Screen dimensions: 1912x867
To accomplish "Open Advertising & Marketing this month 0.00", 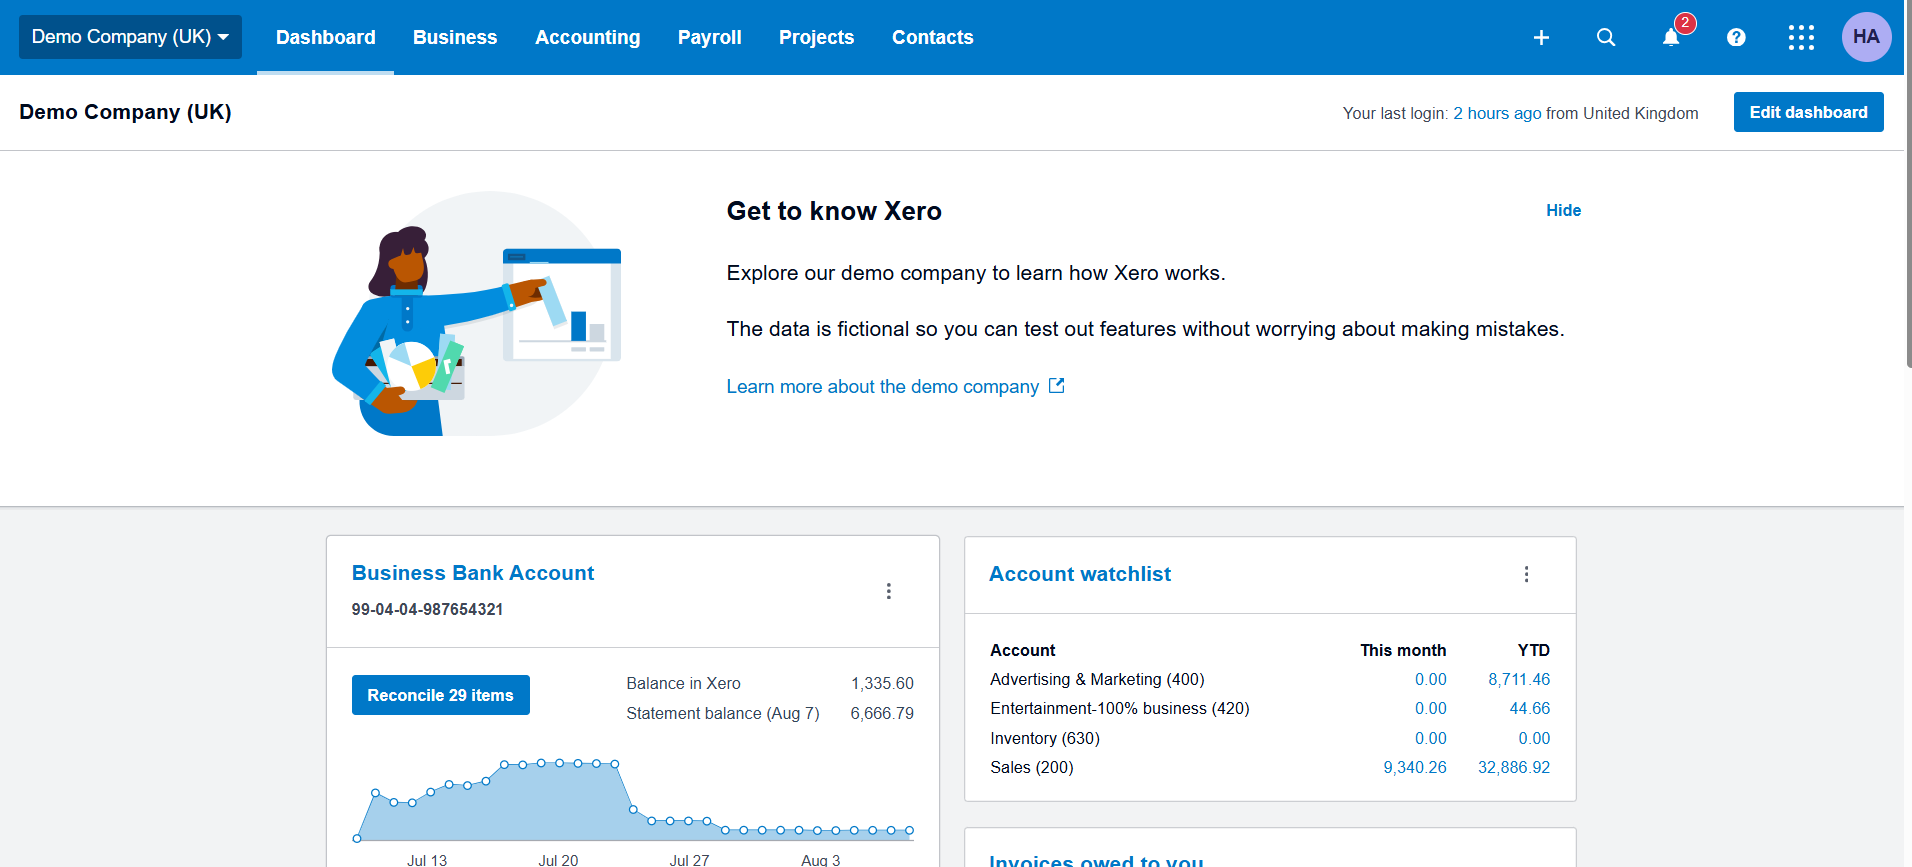I will click(x=1431, y=679).
